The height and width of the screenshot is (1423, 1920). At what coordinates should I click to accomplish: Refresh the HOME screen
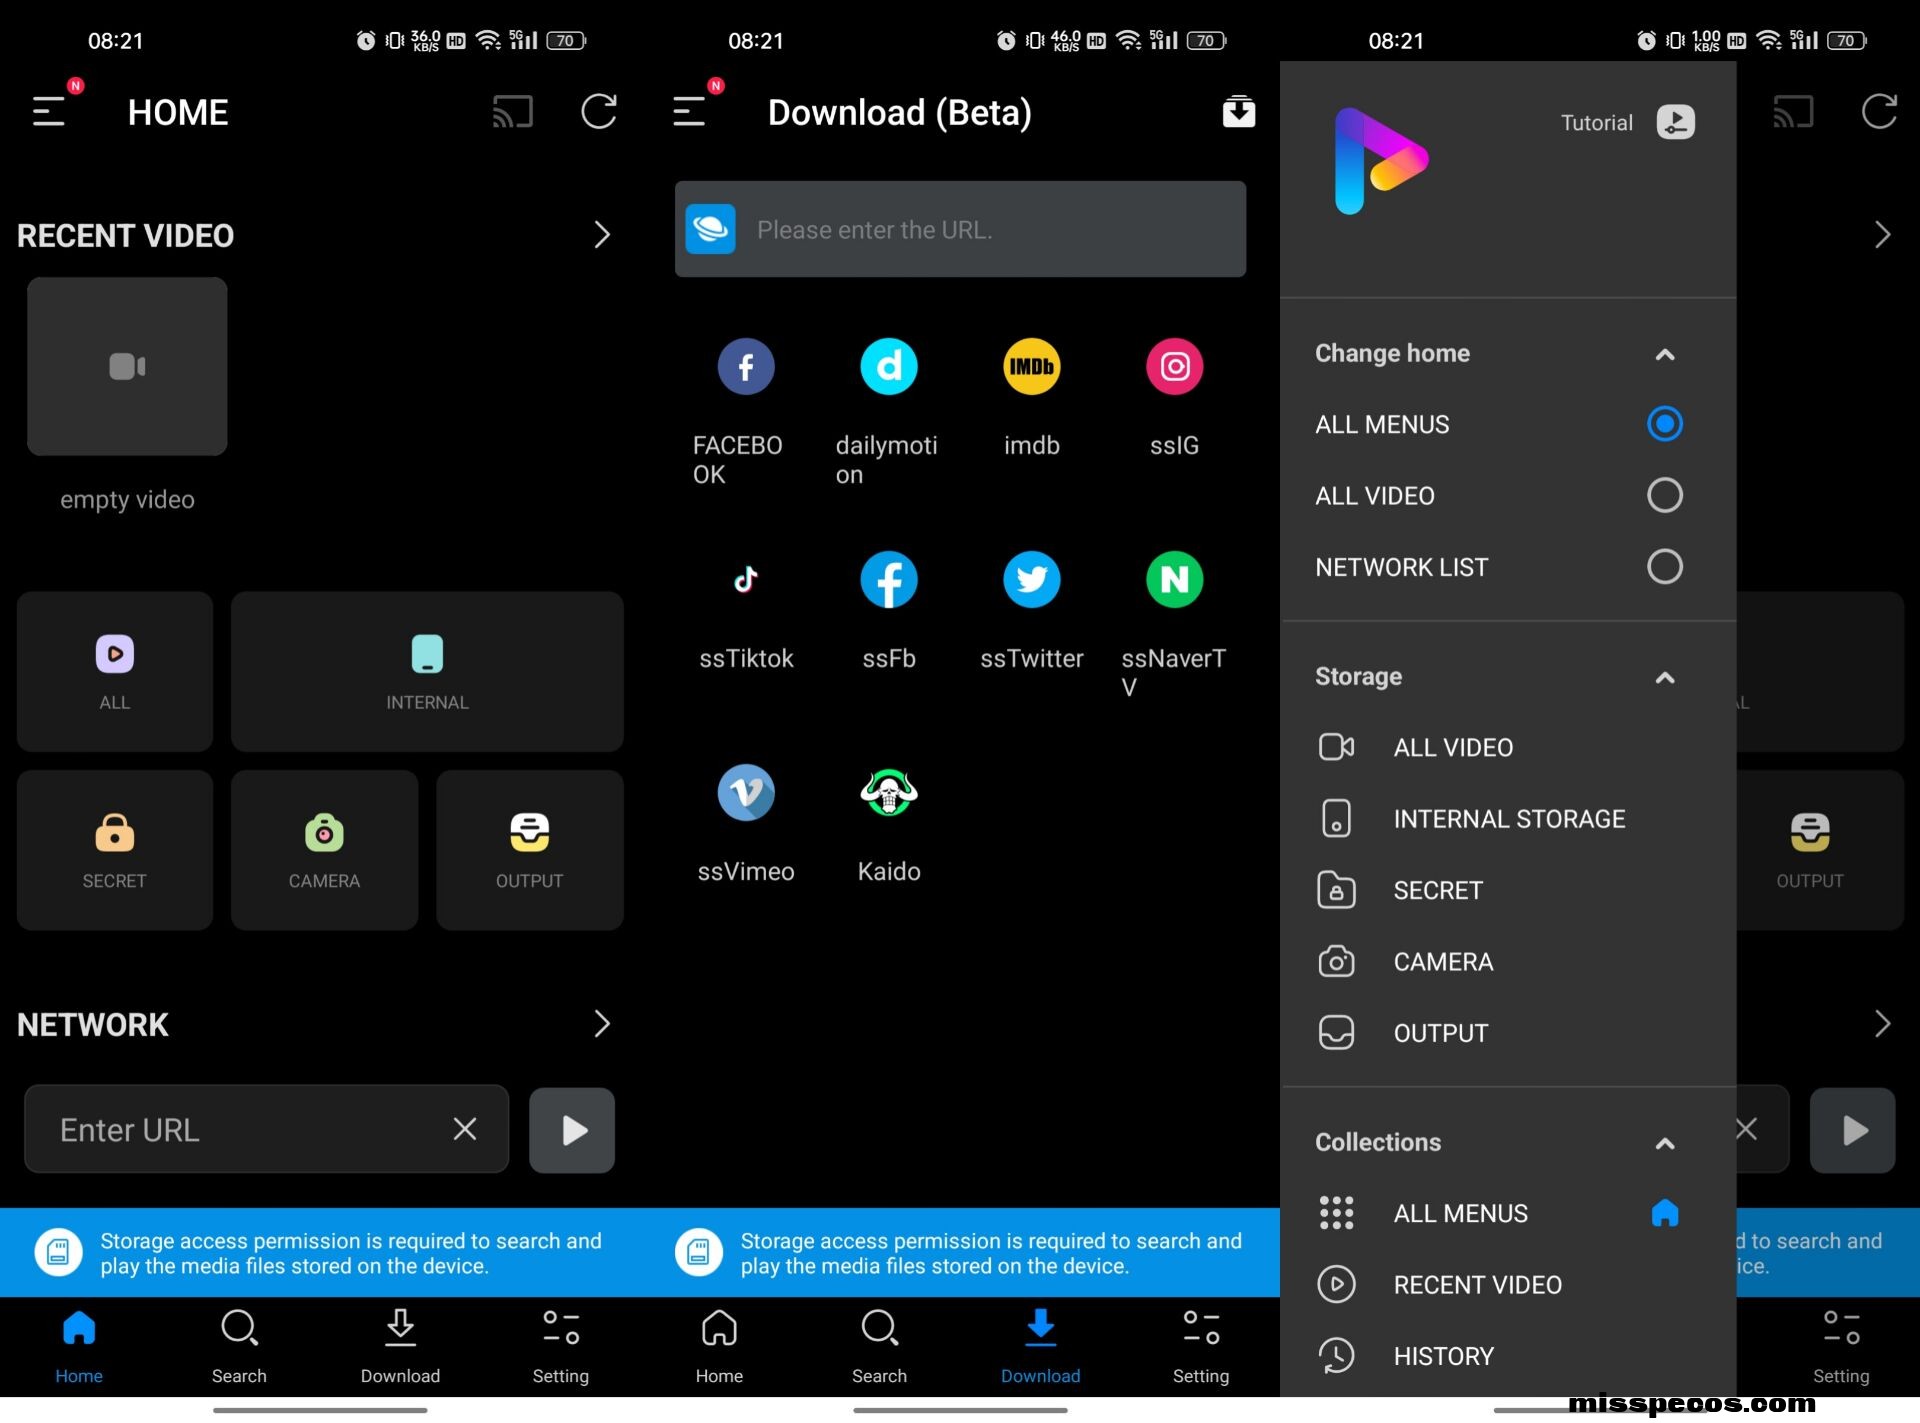[599, 111]
